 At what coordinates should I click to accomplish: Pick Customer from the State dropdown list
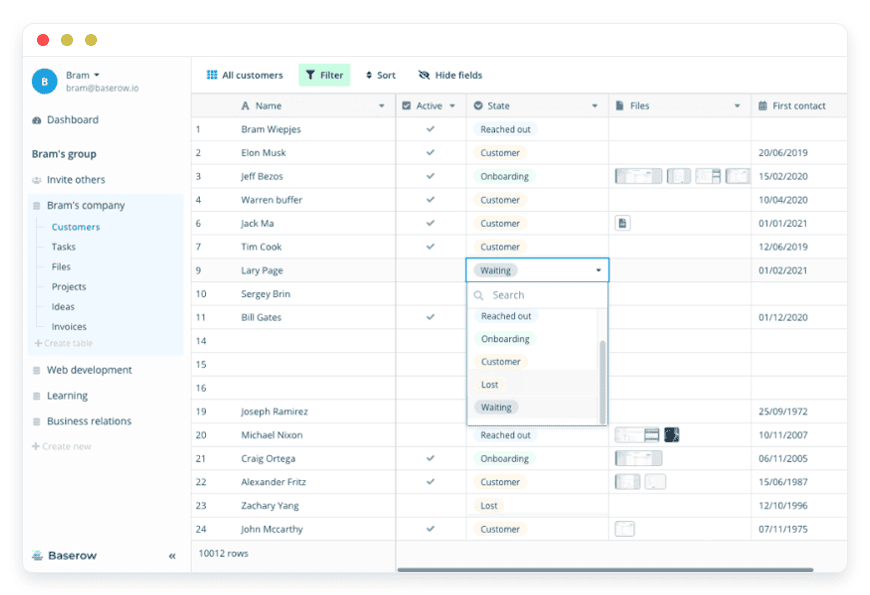(500, 361)
